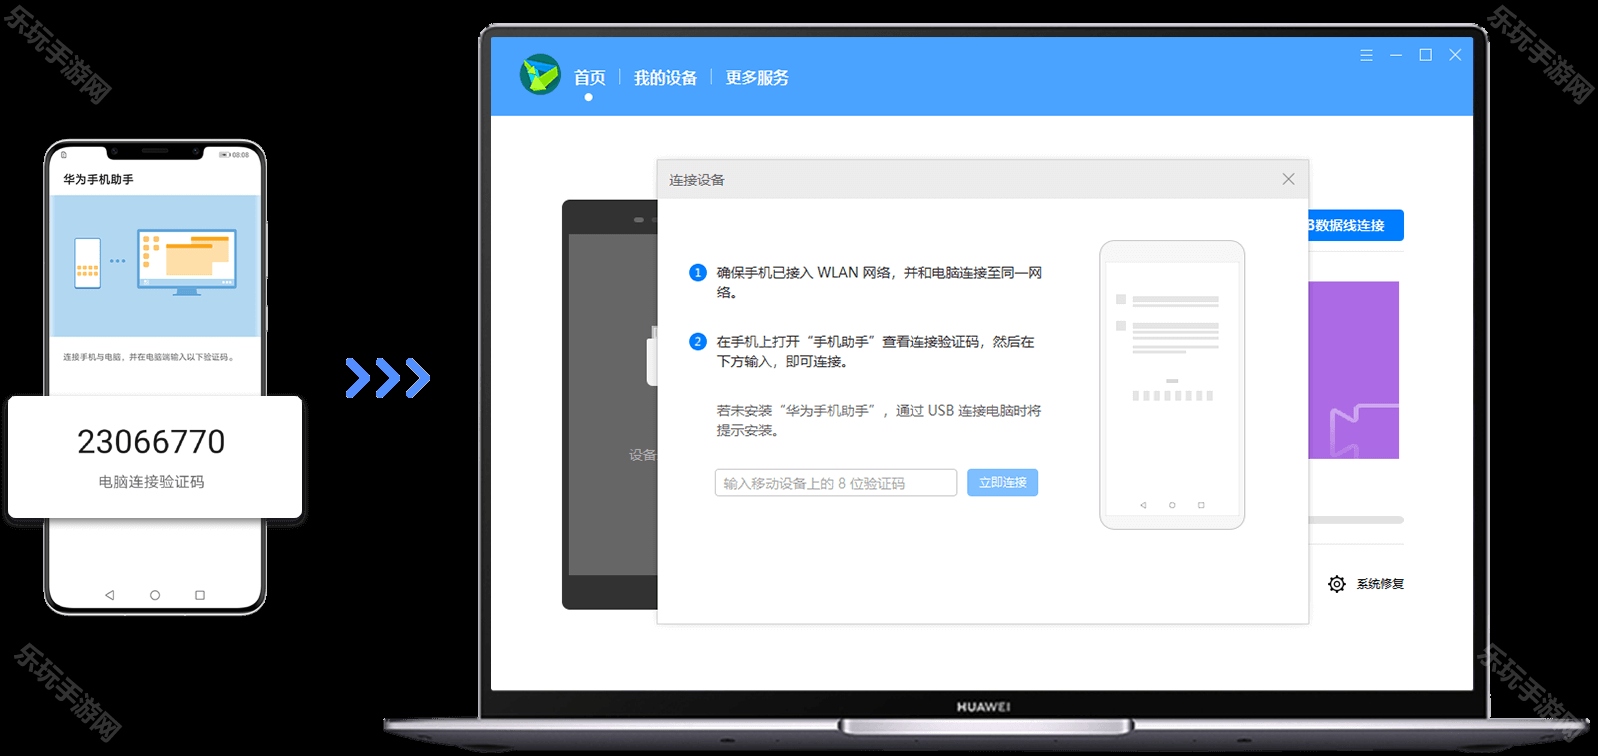Tap the home circle on the phone
Image resolution: width=1598 pixels, height=756 pixels.
155,595
